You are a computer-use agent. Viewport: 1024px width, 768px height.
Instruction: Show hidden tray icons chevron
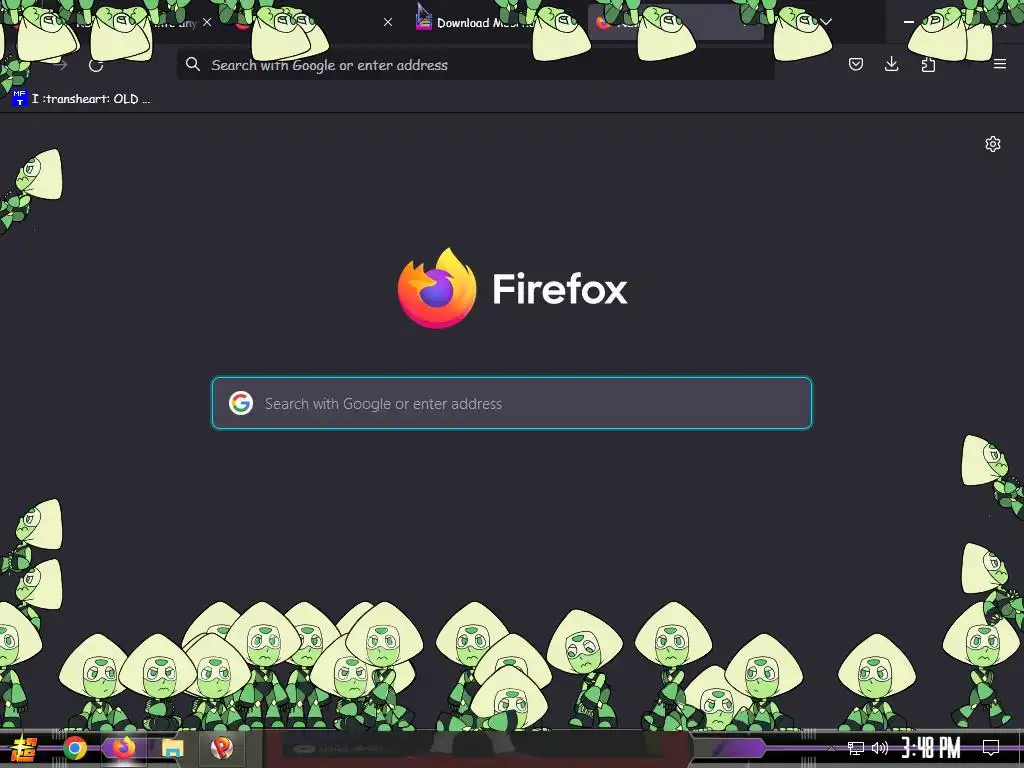(x=831, y=748)
